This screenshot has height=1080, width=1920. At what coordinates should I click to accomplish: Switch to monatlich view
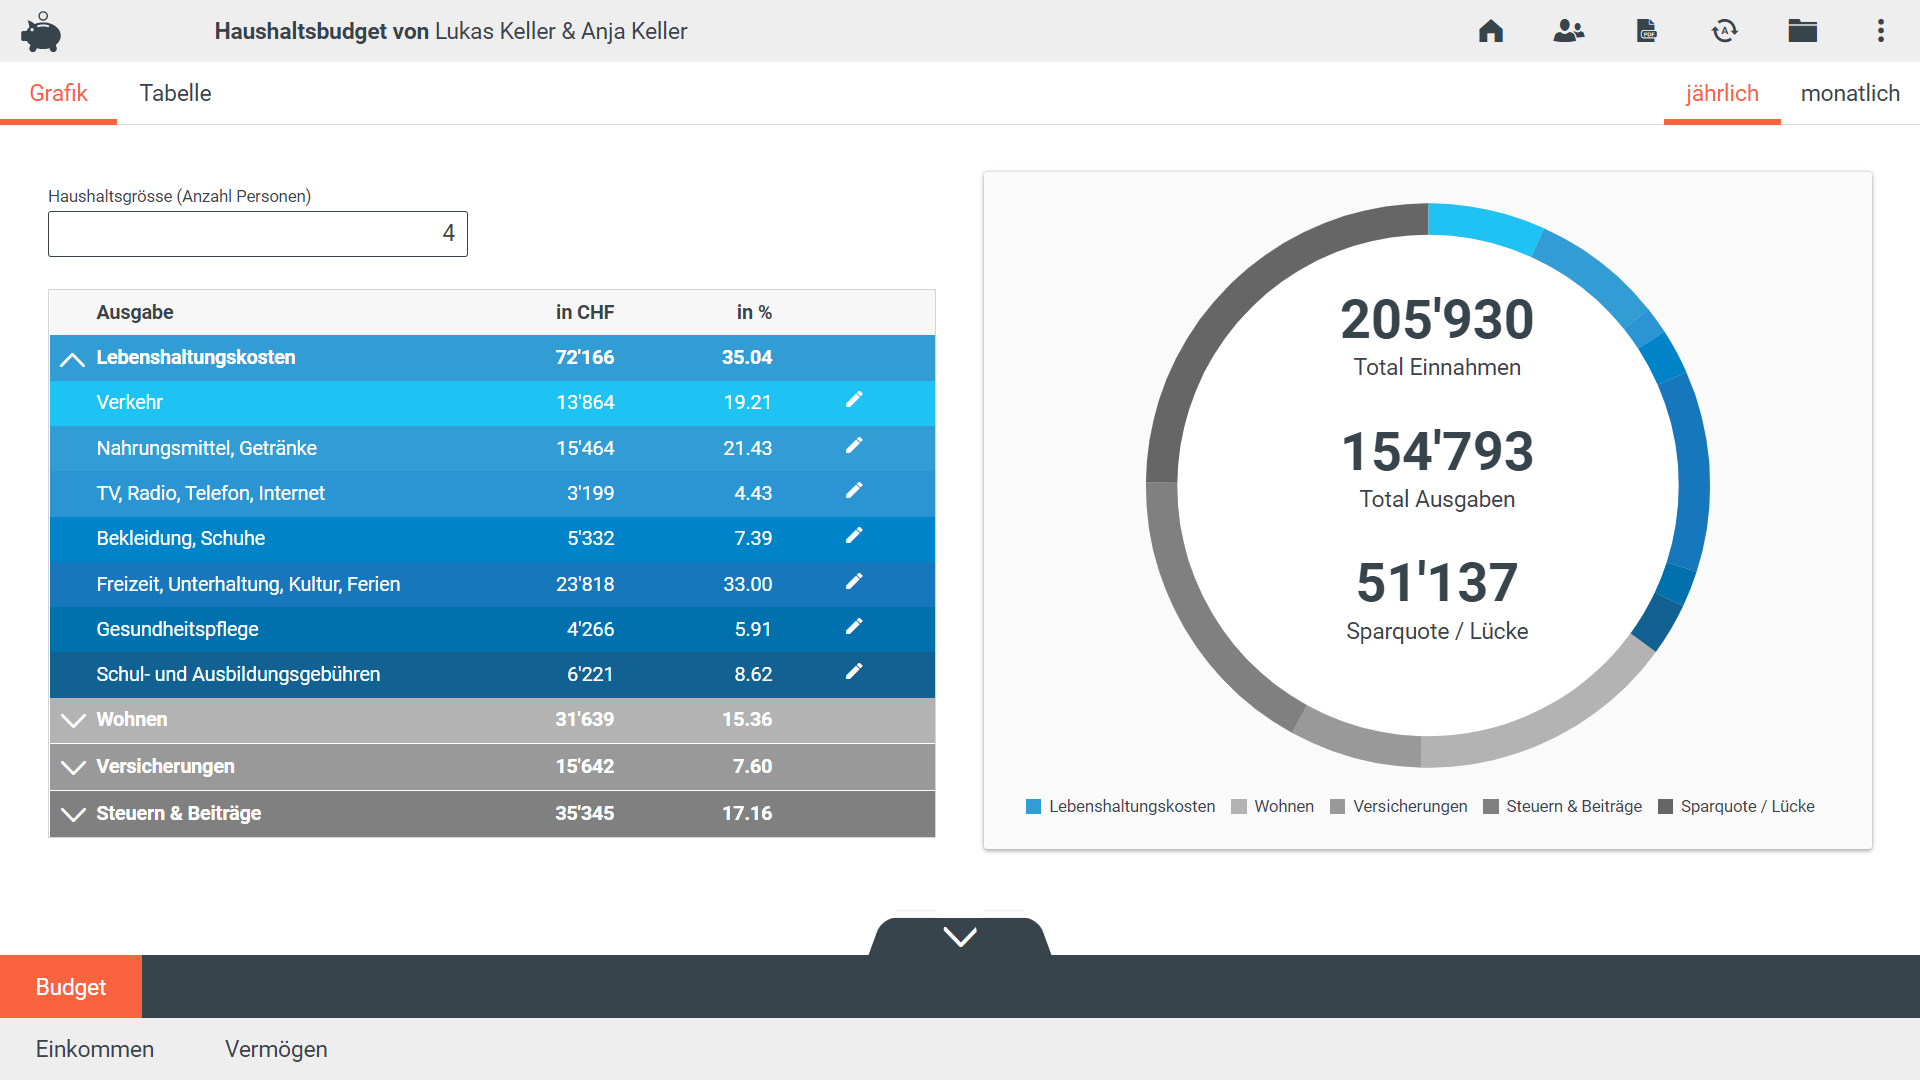(1849, 93)
